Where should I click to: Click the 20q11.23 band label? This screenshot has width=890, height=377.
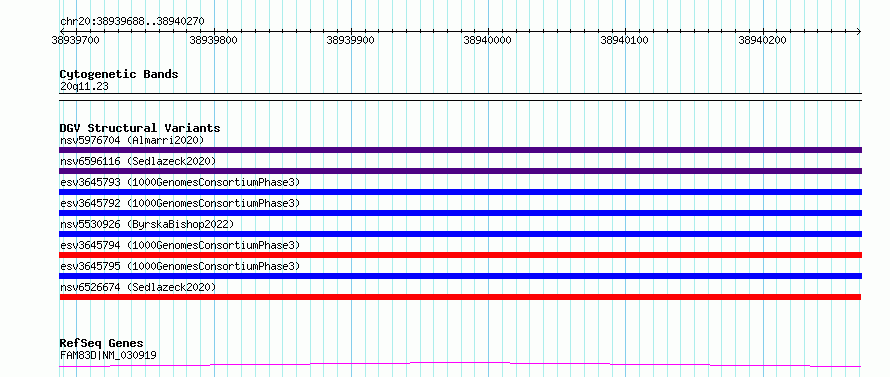[x=84, y=87]
